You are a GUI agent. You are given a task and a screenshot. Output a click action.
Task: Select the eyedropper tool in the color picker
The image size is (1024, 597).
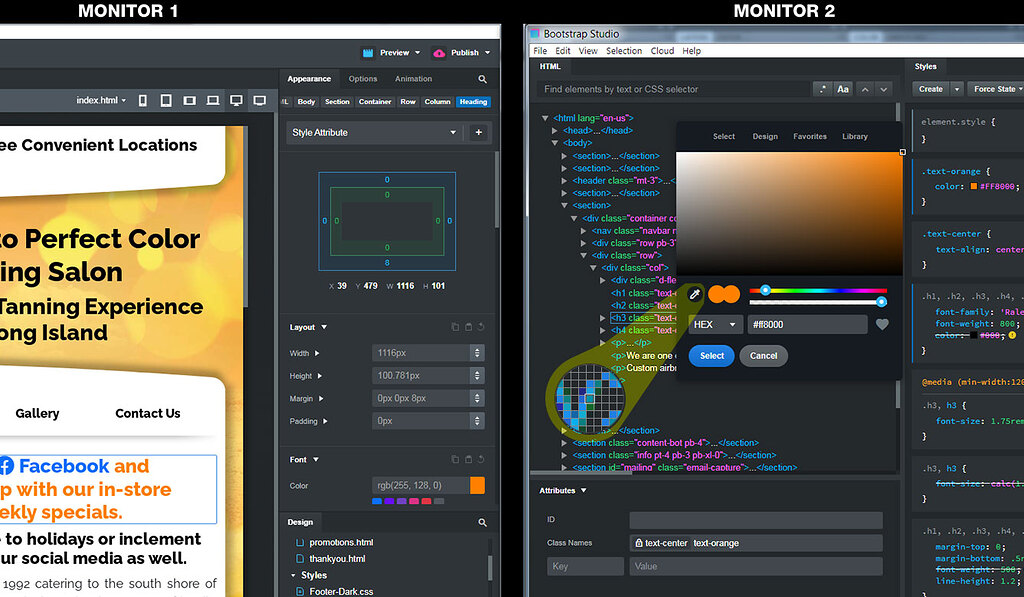(x=697, y=294)
